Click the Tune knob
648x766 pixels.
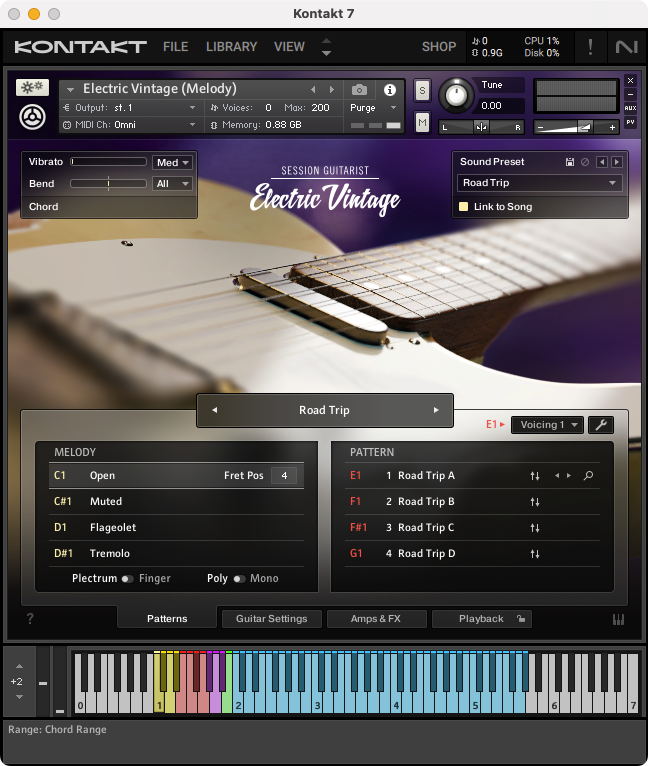pos(456,95)
